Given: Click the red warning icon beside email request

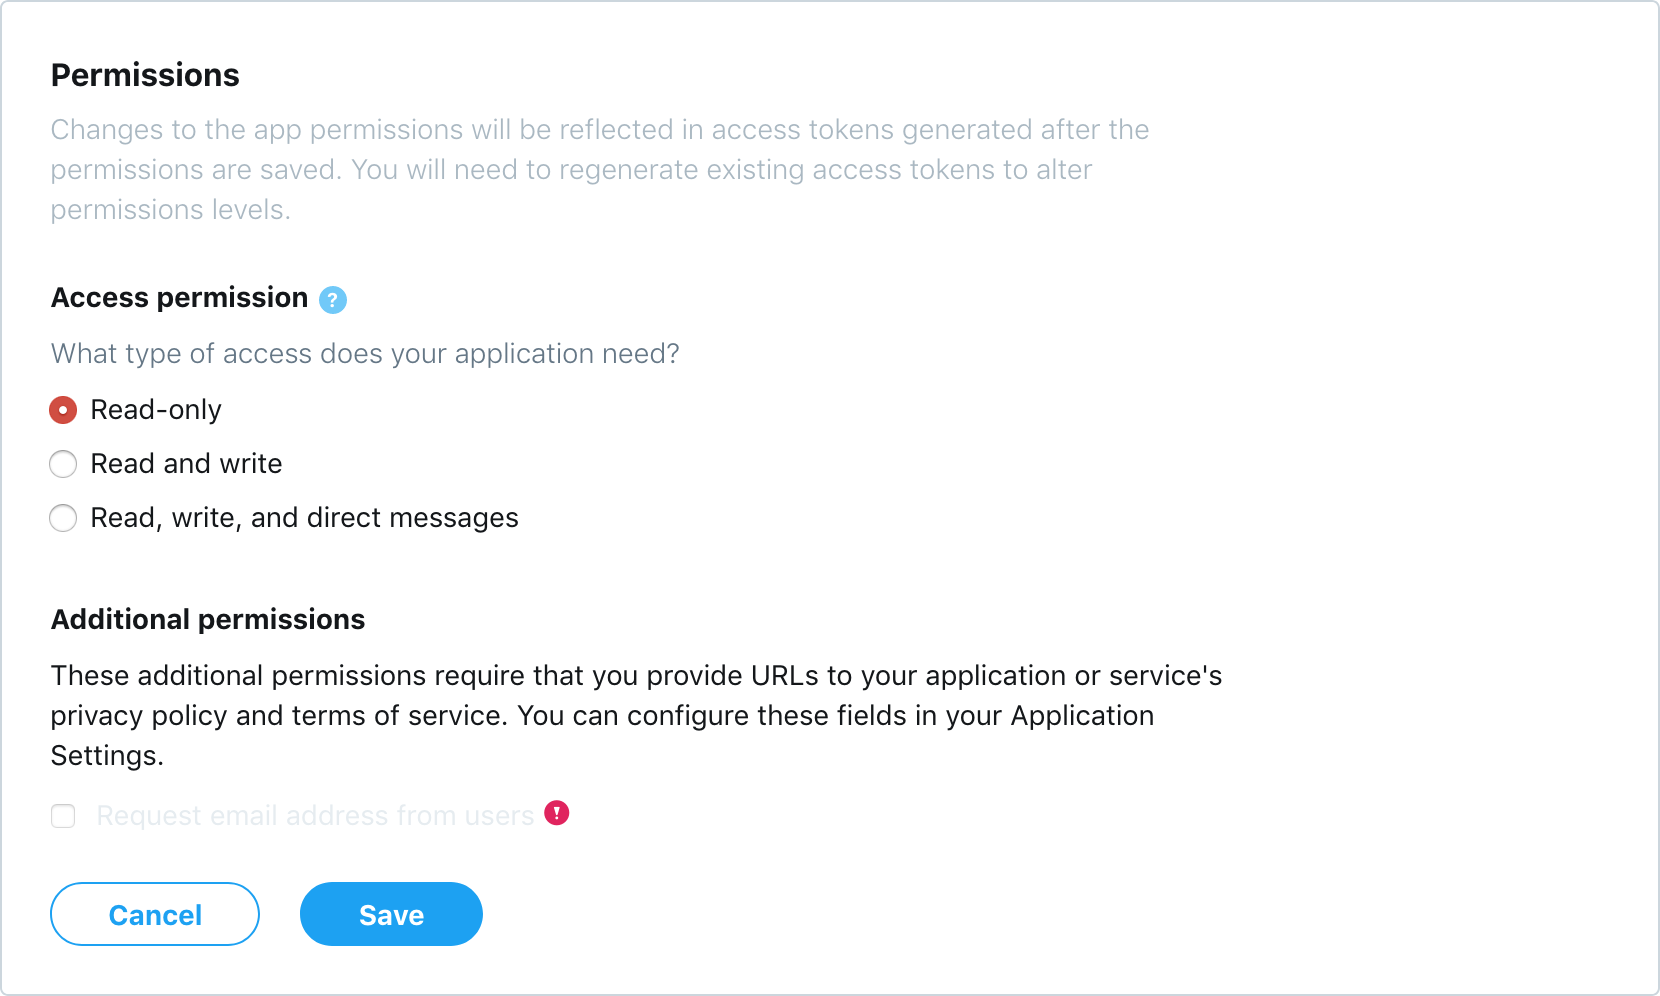Looking at the screenshot, I should (x=557, y=813).
